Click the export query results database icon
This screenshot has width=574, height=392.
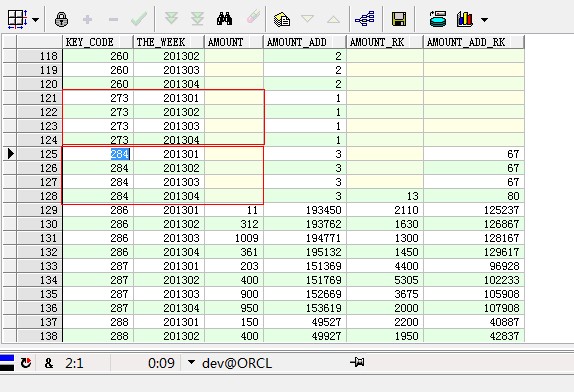point(438,19)
